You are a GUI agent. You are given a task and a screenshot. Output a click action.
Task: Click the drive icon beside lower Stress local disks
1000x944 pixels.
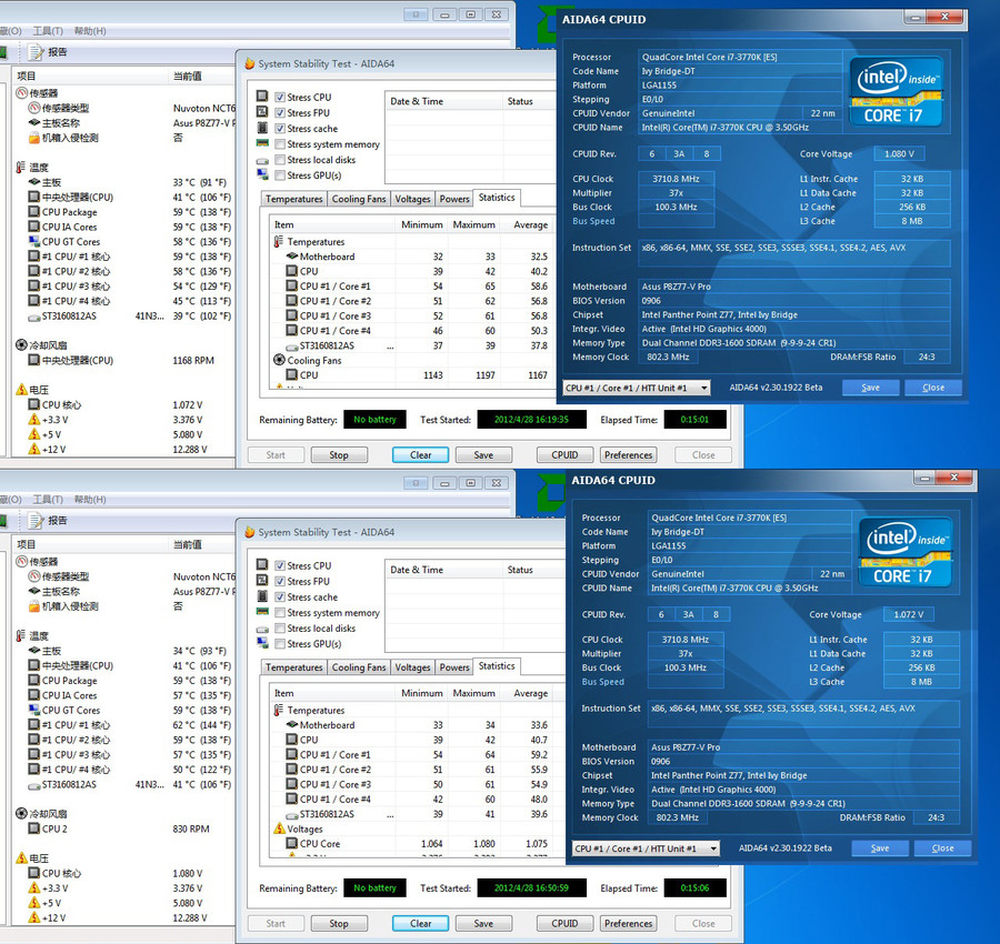coord(262,629)
